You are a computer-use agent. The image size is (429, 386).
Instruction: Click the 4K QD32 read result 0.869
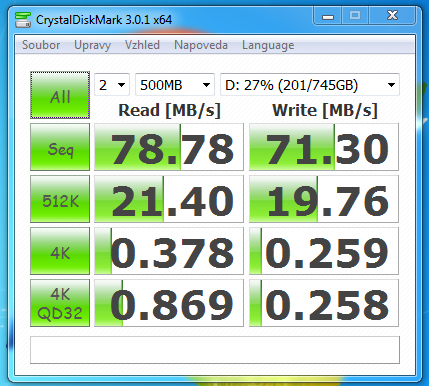click(169, 303)
